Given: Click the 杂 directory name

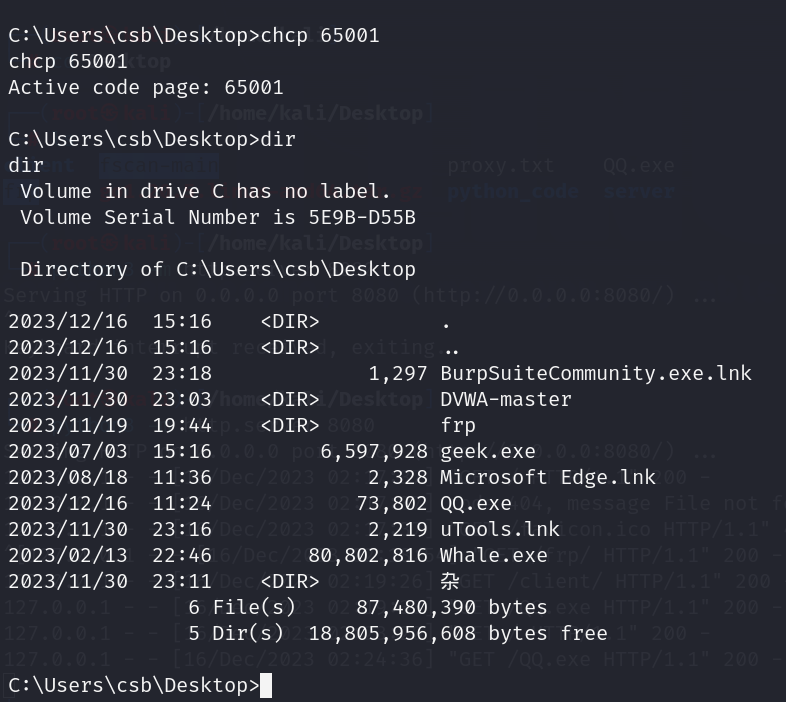Looking at the screenshot, I should [x=450, y=582].
